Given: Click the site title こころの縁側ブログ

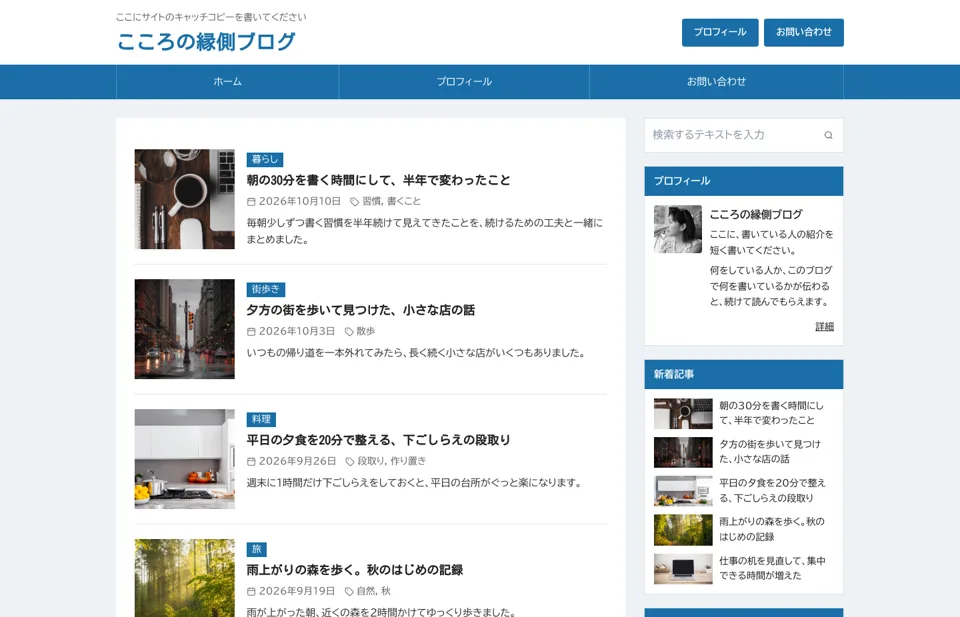Looking at the screenshot, I should coord(206,42).
